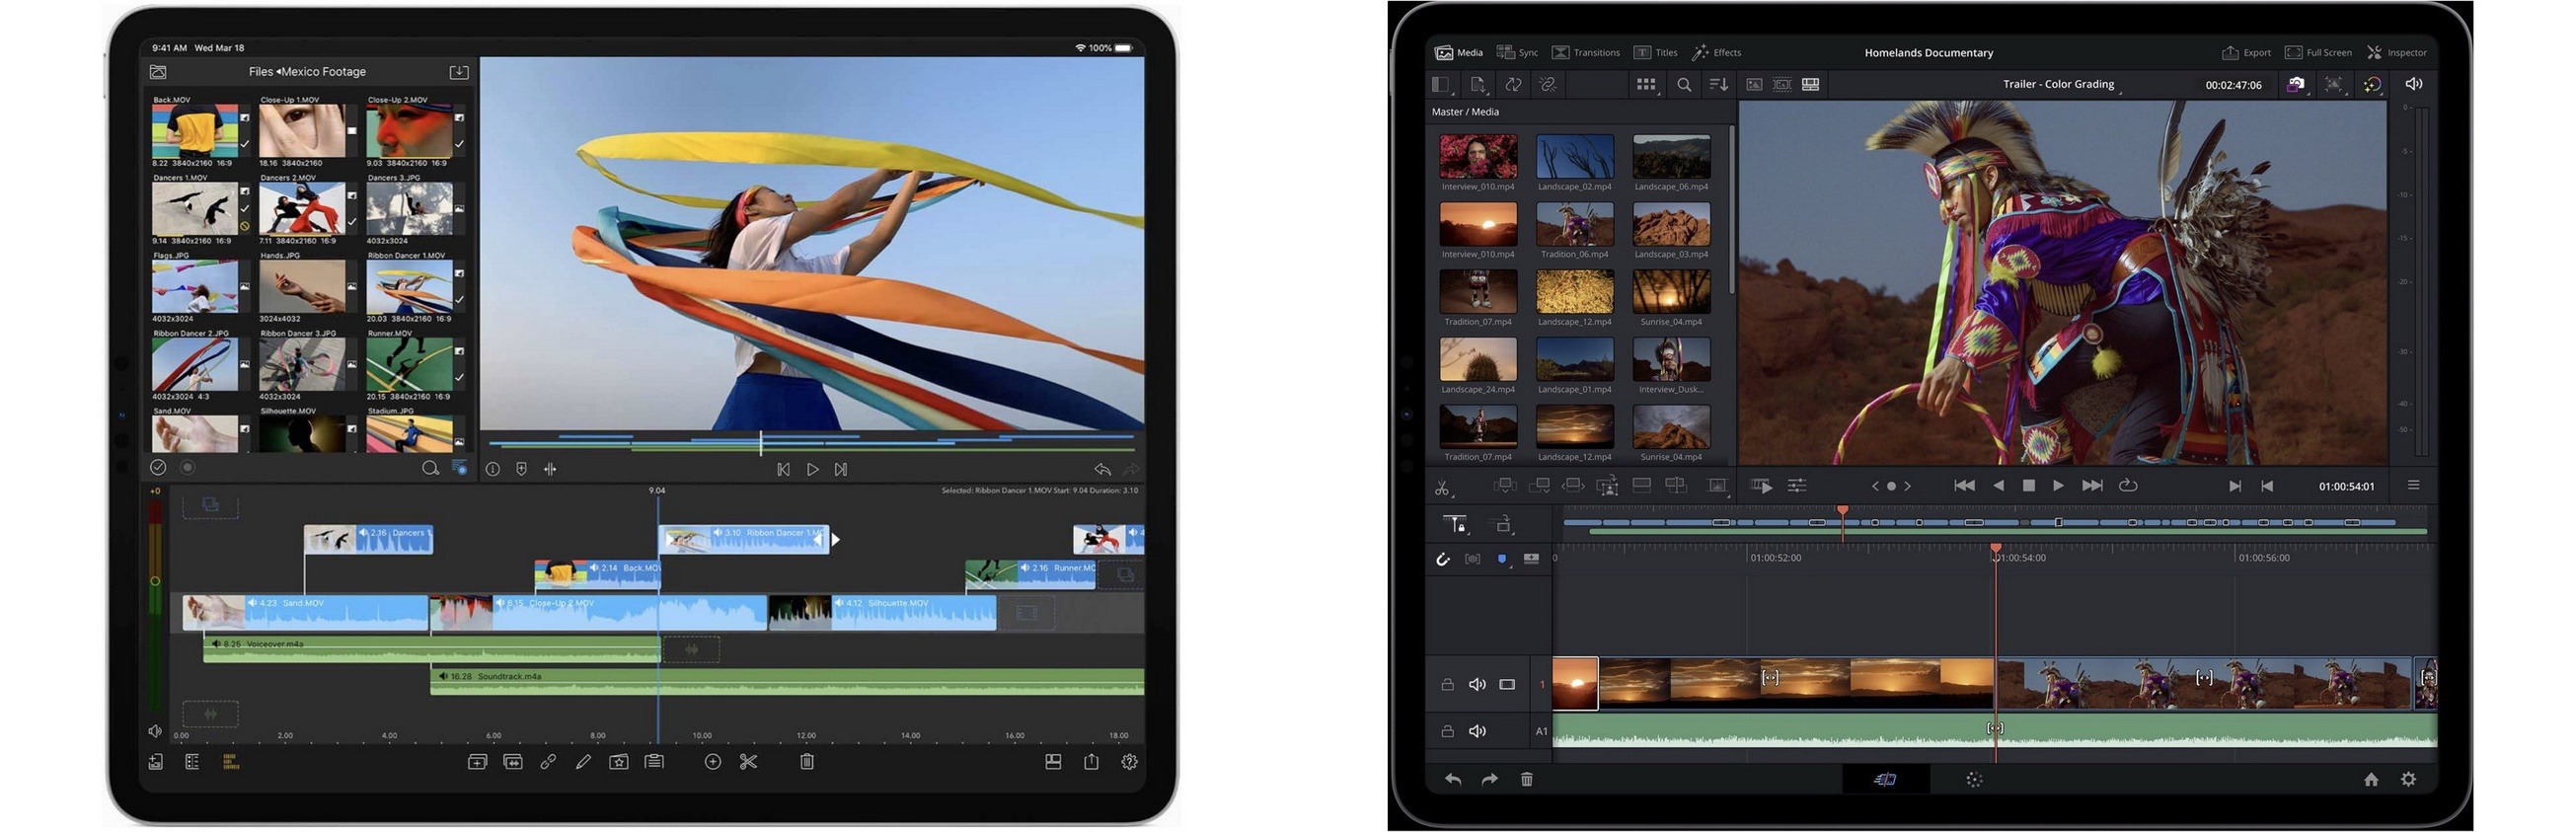Select the scissors split tool in LumaFusion toolbar
Image resolution: width=2576 pixels, height=832 pixels.
click(748, 762)
